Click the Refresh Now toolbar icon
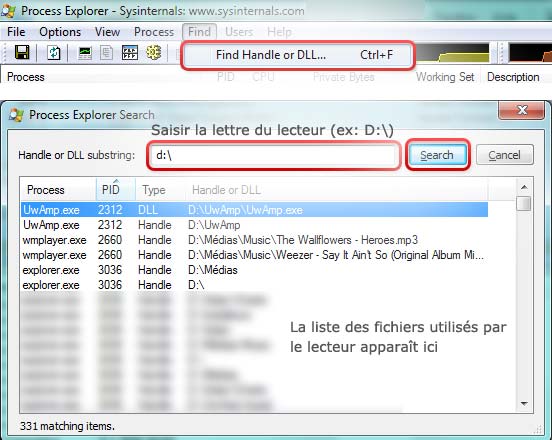552x440 pixels. click(x=54, y=53)
